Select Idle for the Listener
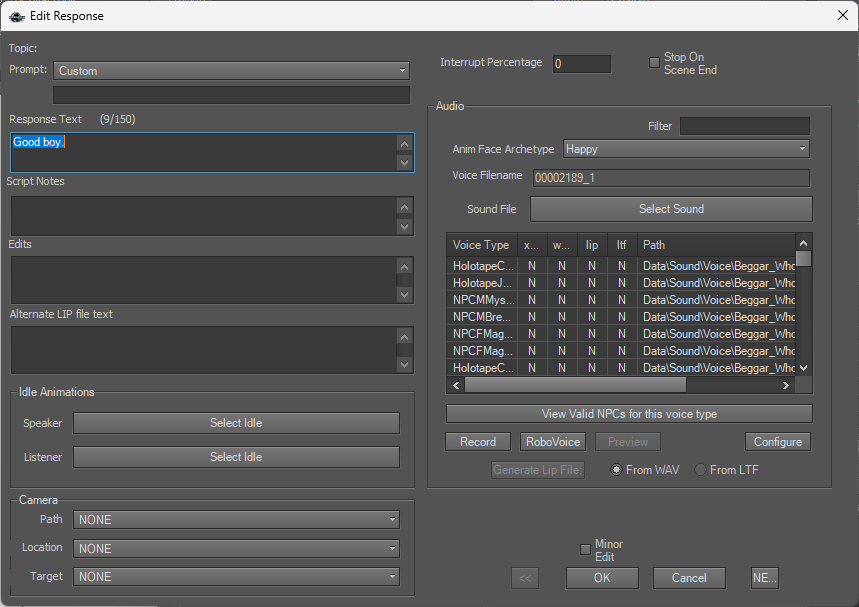 point(236,457)
